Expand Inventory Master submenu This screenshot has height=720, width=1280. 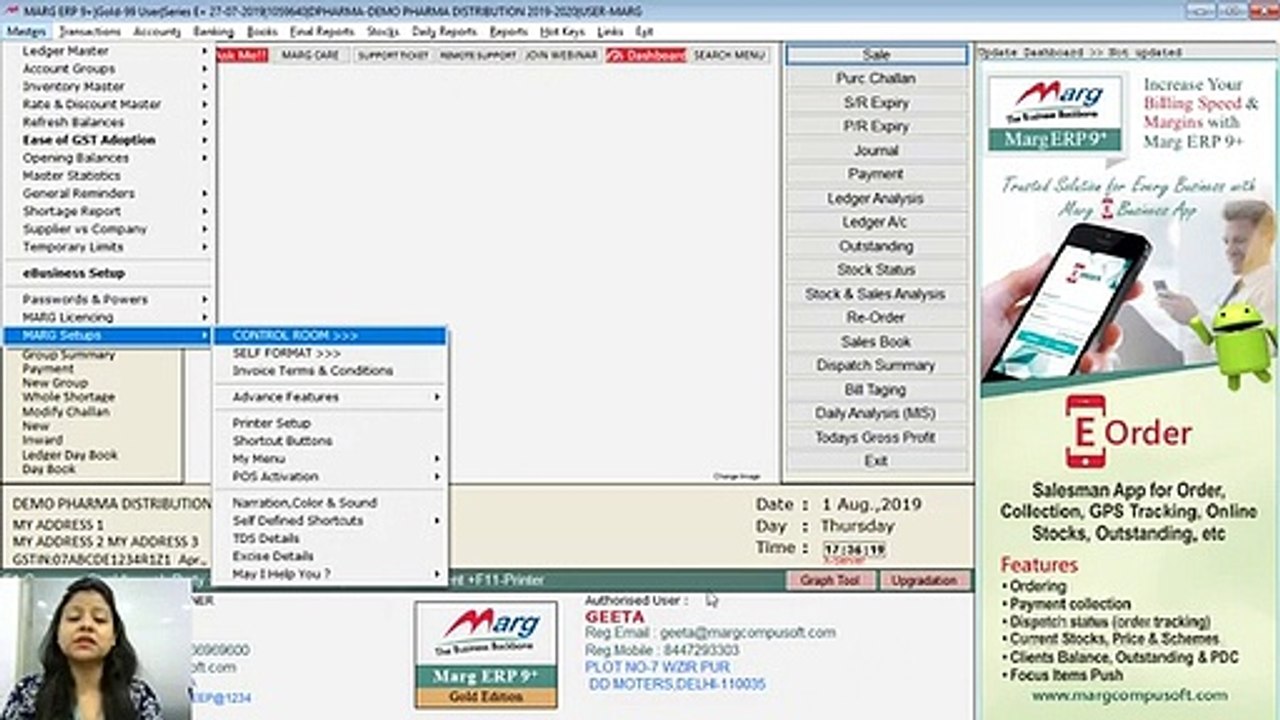click(x=109, y=87)
